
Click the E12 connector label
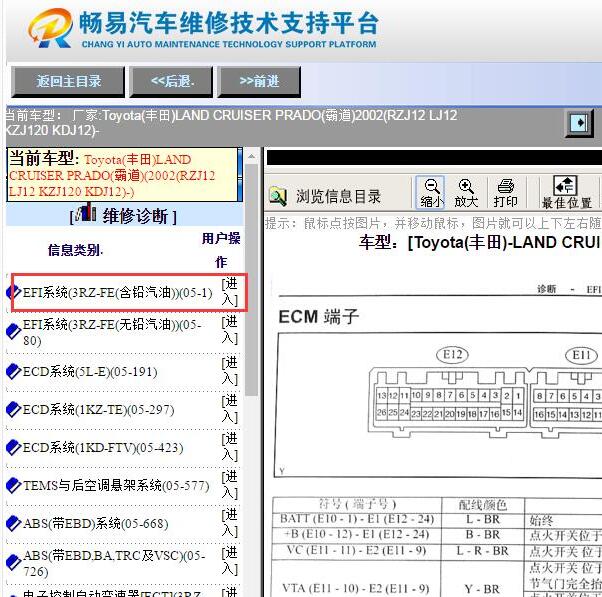click(453, 354)
